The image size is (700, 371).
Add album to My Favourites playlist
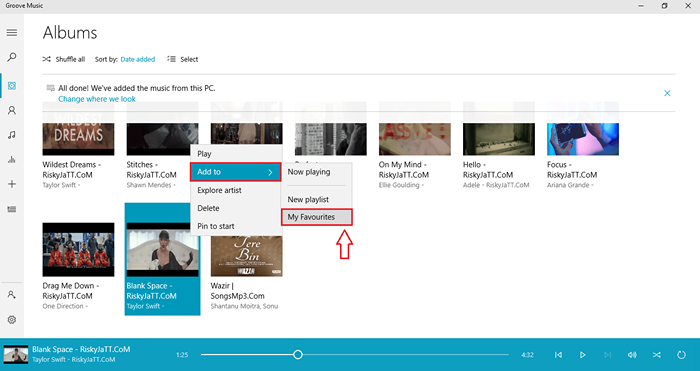317,217
